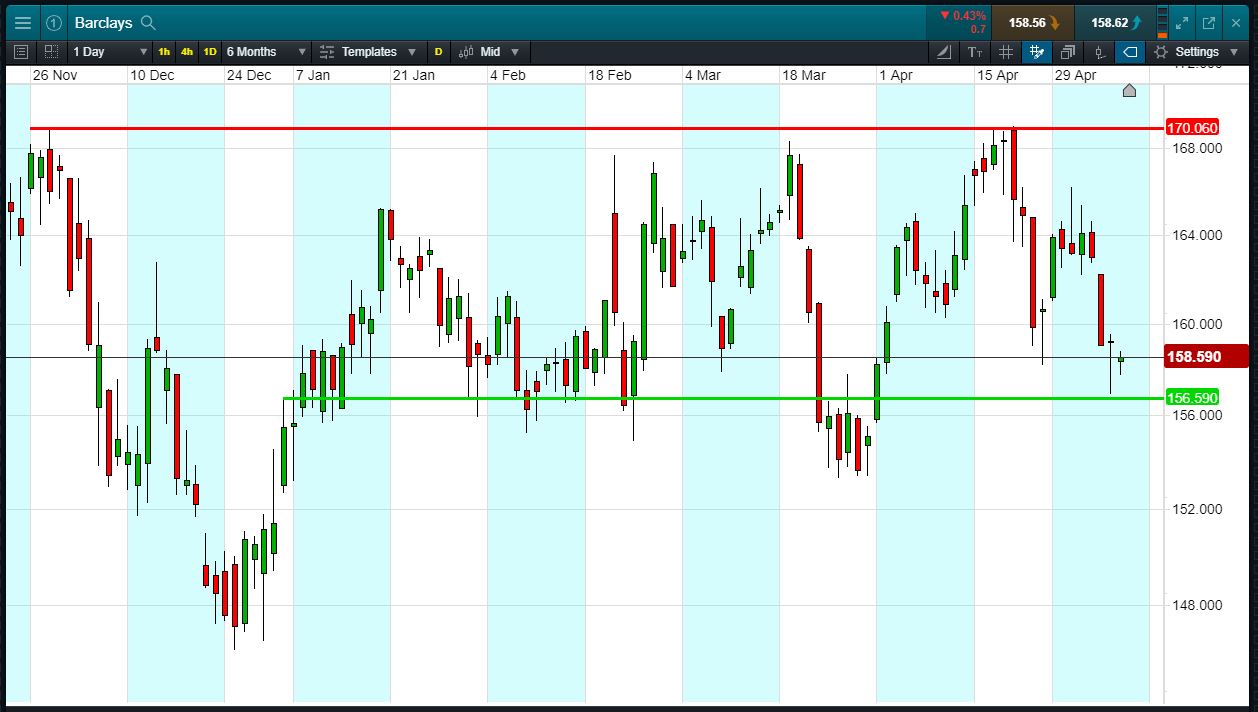
Task: Click the 4 Feb date axis label
Action: [507, 75]
